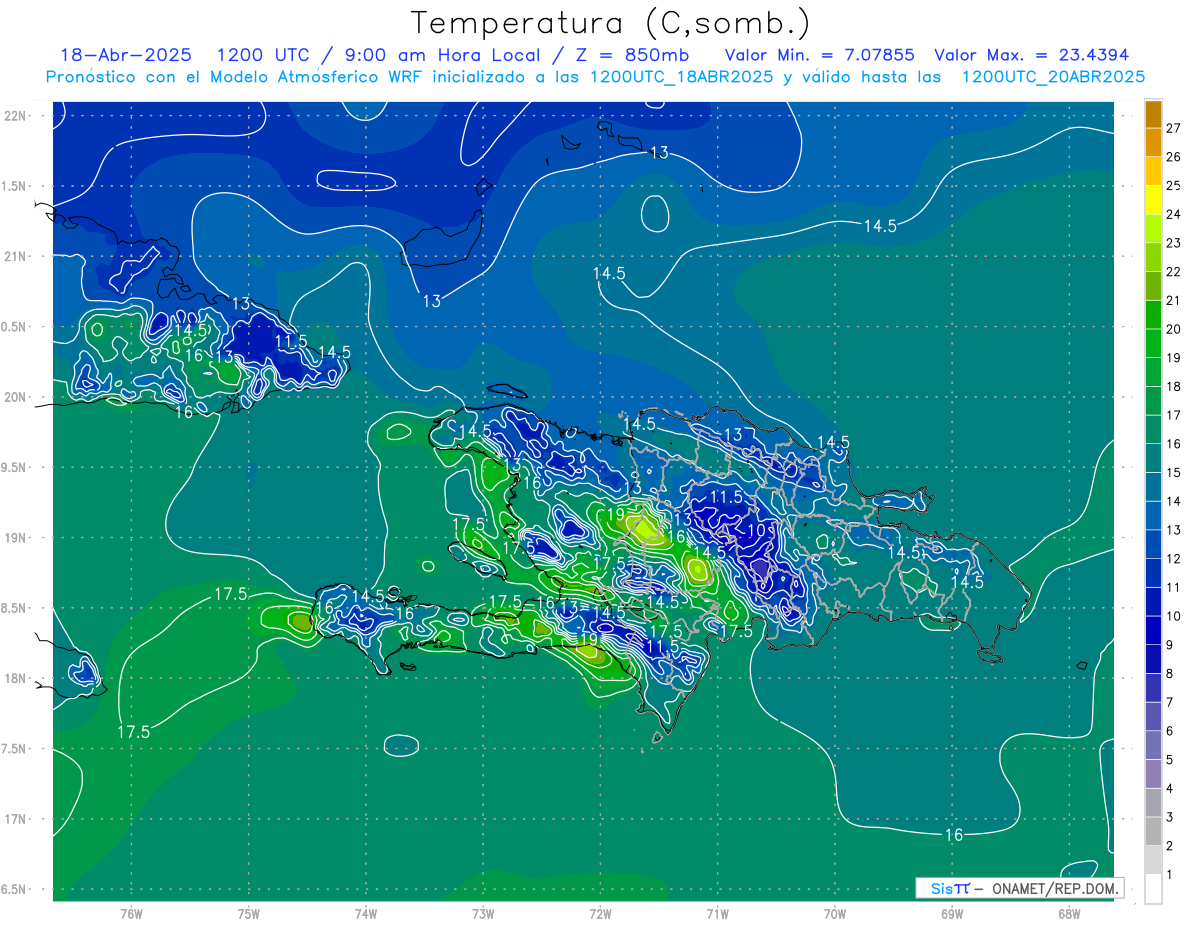1200x927 pixels.
Task: Pick the bright green swatch between 19 and 20
Action: coord(1153,344)
